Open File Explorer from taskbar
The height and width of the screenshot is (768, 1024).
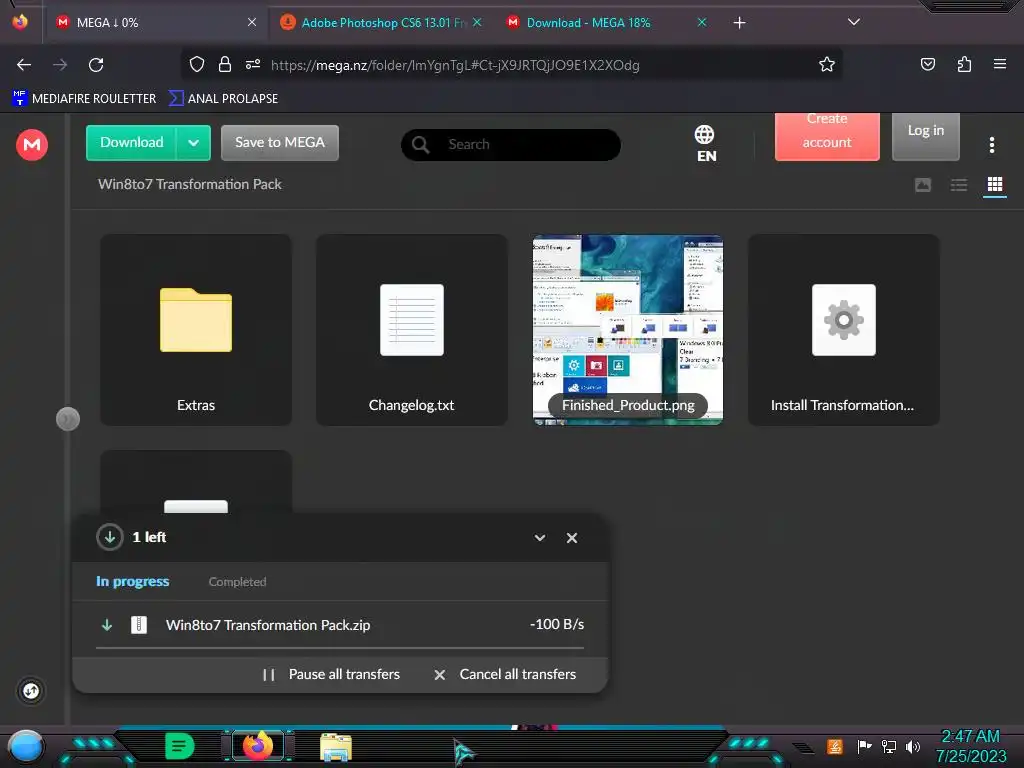[x=336, y=747]
